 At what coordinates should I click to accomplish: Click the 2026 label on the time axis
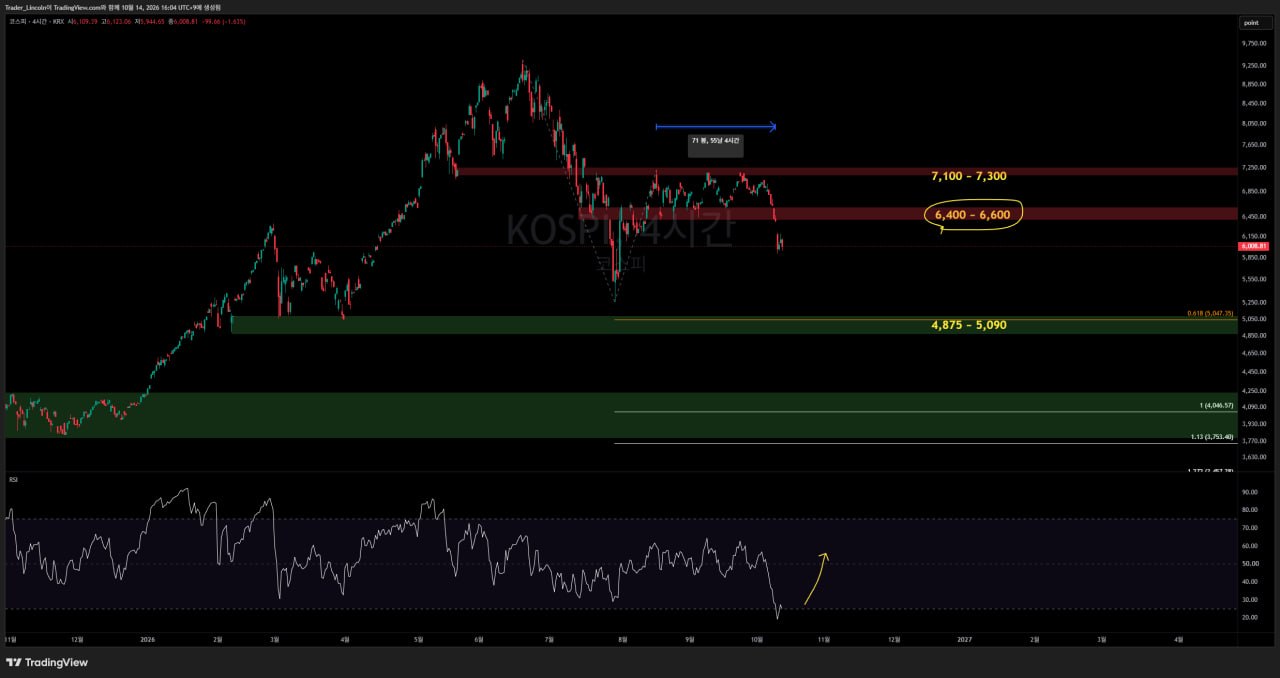tap(148, 638)
